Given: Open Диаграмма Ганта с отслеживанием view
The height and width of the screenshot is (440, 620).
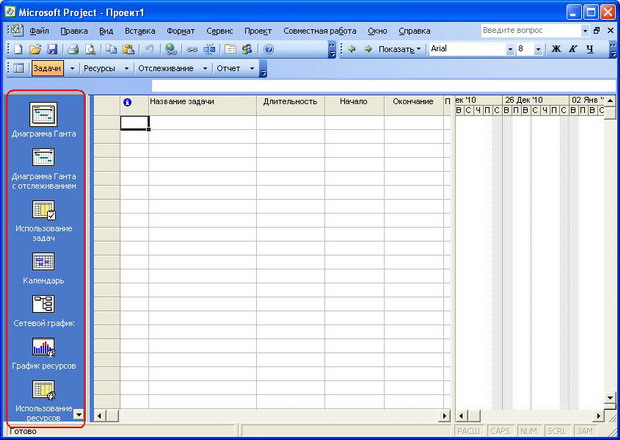Looking at the screenshot, I should (43, 169).
